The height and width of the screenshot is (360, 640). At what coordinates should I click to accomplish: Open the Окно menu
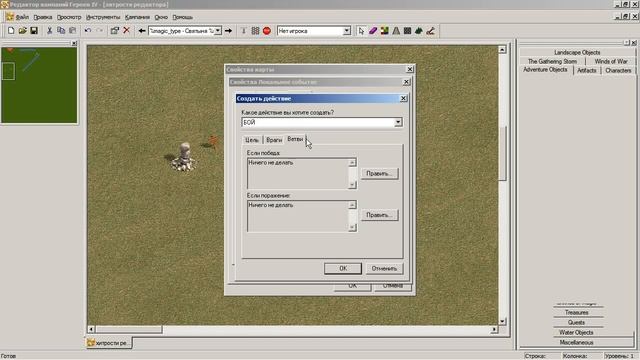(161, 17)
